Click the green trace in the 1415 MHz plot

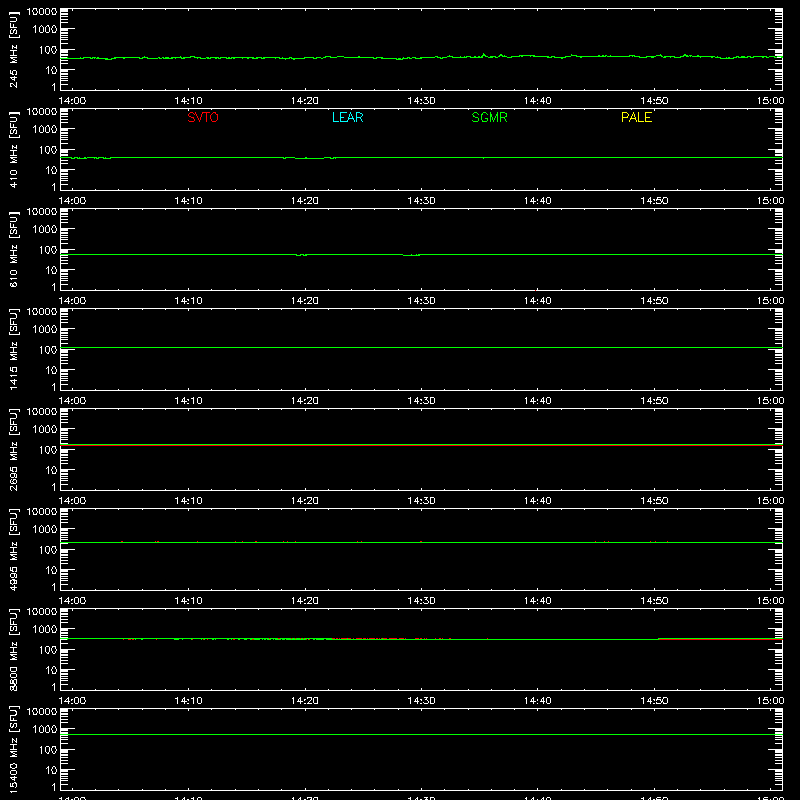pyautogui.click(x=421, y=347)
